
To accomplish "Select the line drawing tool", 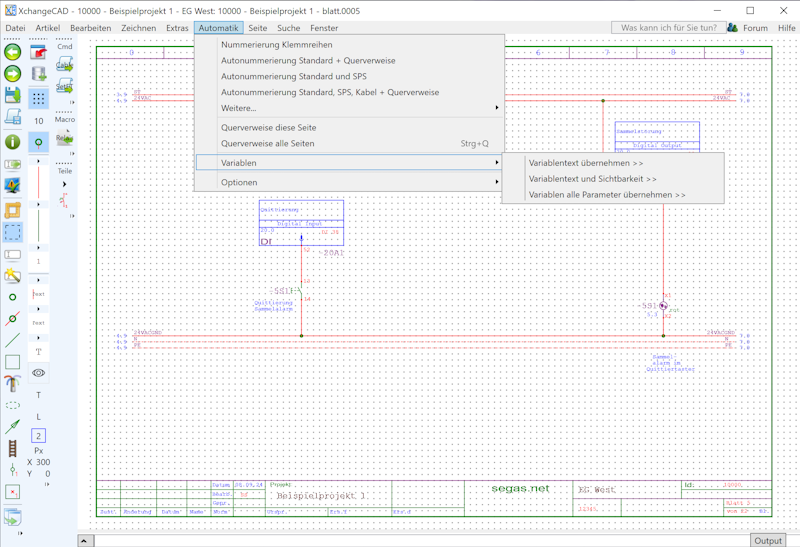I will [13, 340].
